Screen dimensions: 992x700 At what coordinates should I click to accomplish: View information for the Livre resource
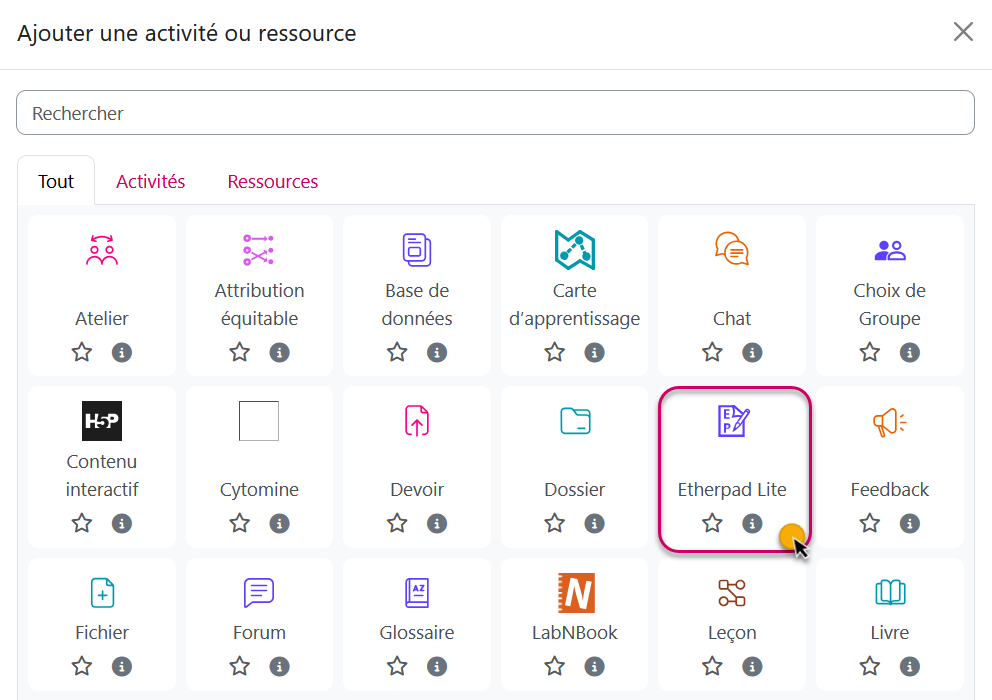[x=910, y=666]
